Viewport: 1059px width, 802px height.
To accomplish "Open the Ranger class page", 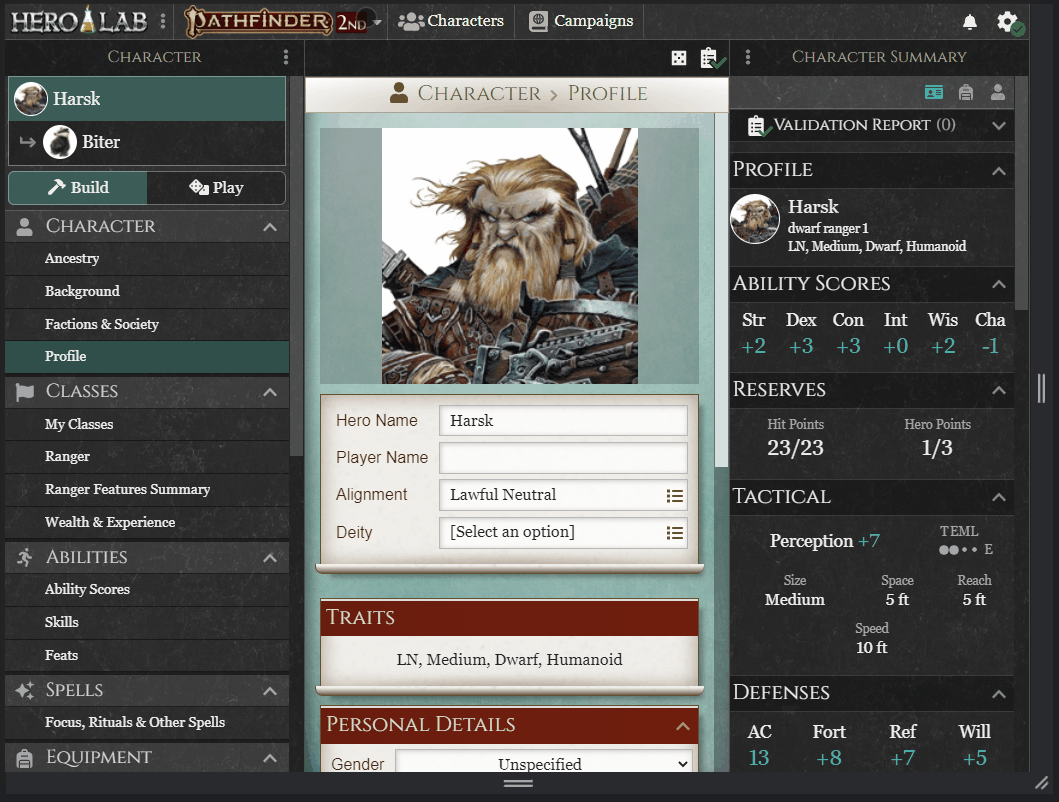I will coord(147,457).
